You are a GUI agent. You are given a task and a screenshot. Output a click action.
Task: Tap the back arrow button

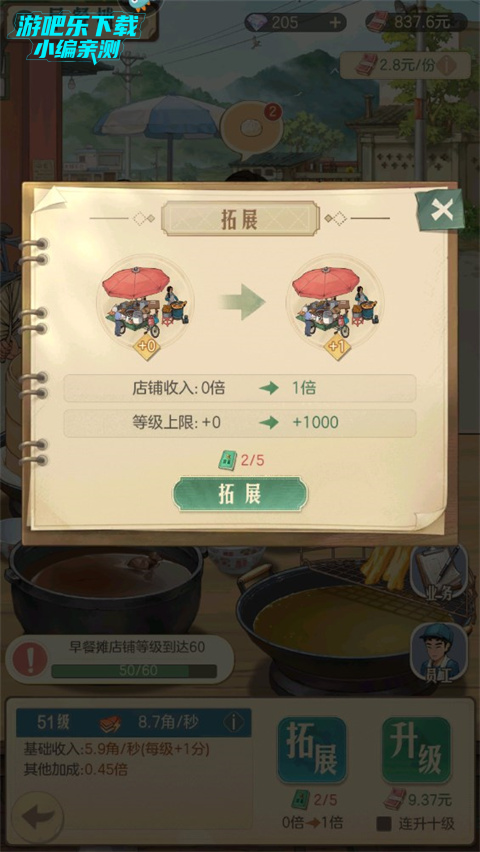38,817
